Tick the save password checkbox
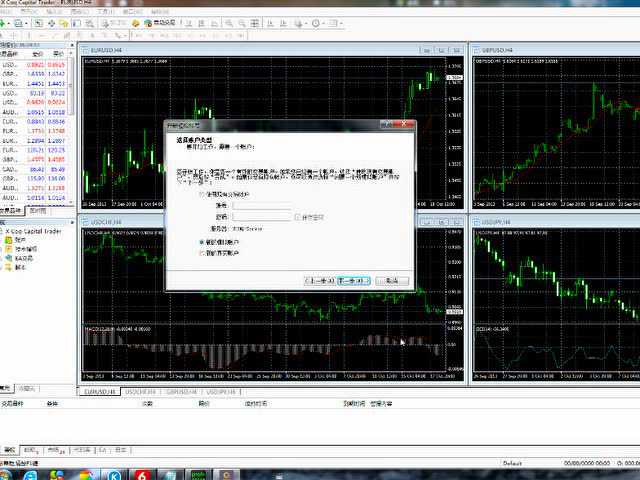The width and height of the screenshot is (640, 480). pos(297,217)
